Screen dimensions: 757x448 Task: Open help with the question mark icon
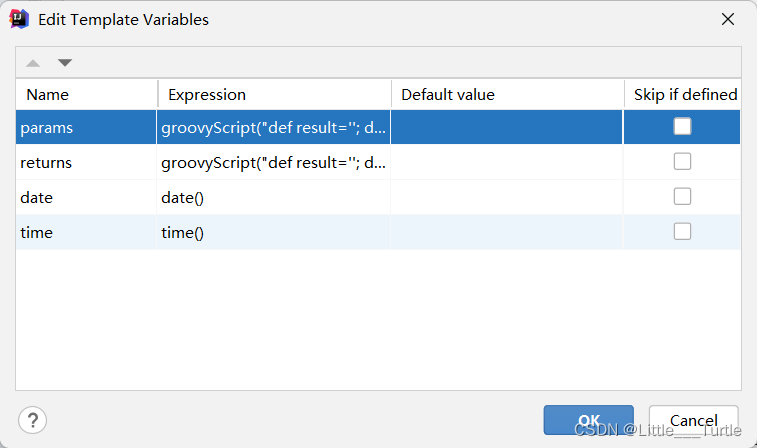coord(32,420)
